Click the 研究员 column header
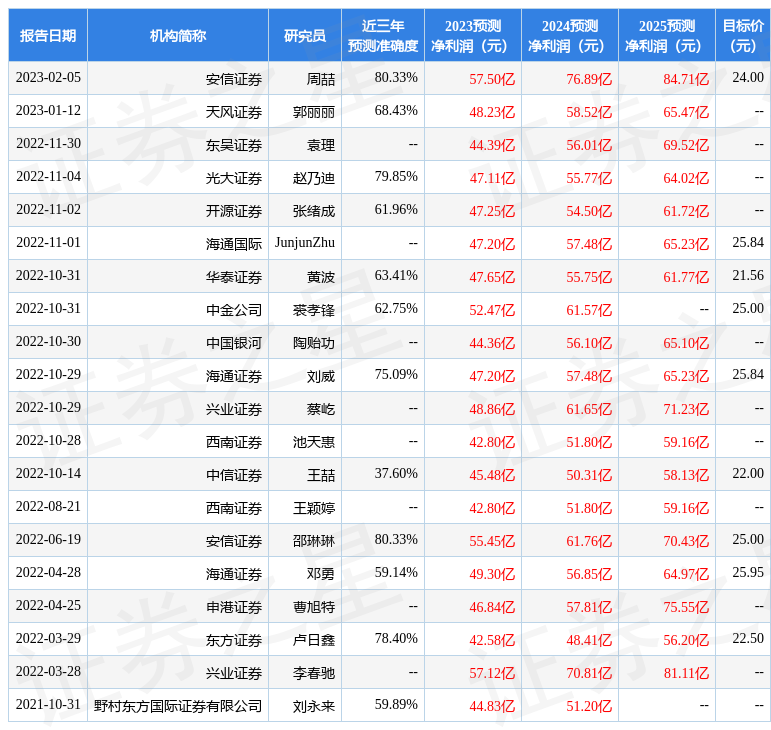This screenshot has height=730, width=771. point(305,35)
